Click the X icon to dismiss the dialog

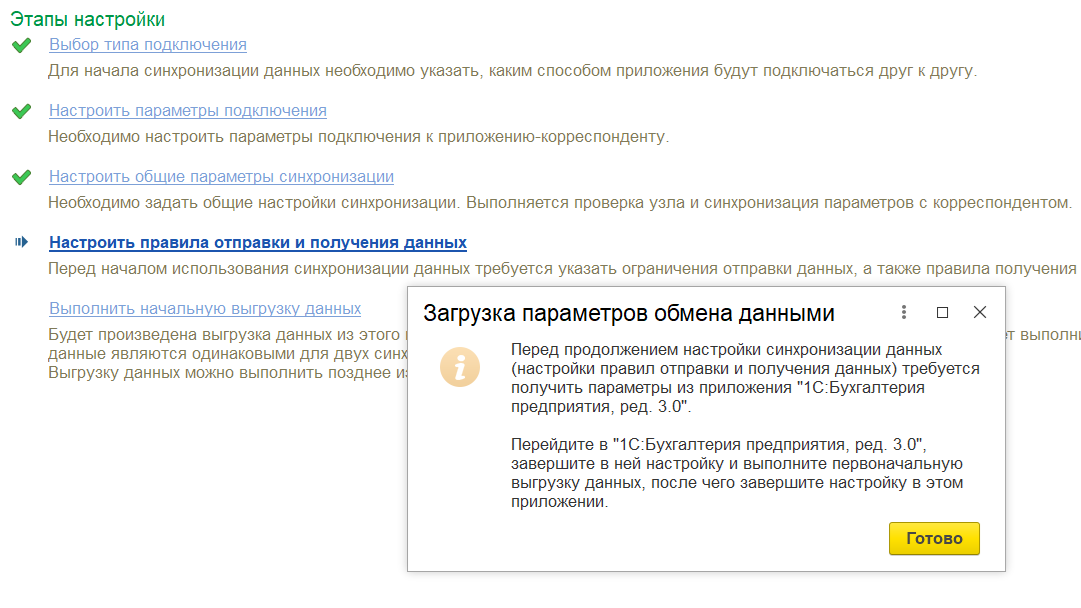coord(978,313)
